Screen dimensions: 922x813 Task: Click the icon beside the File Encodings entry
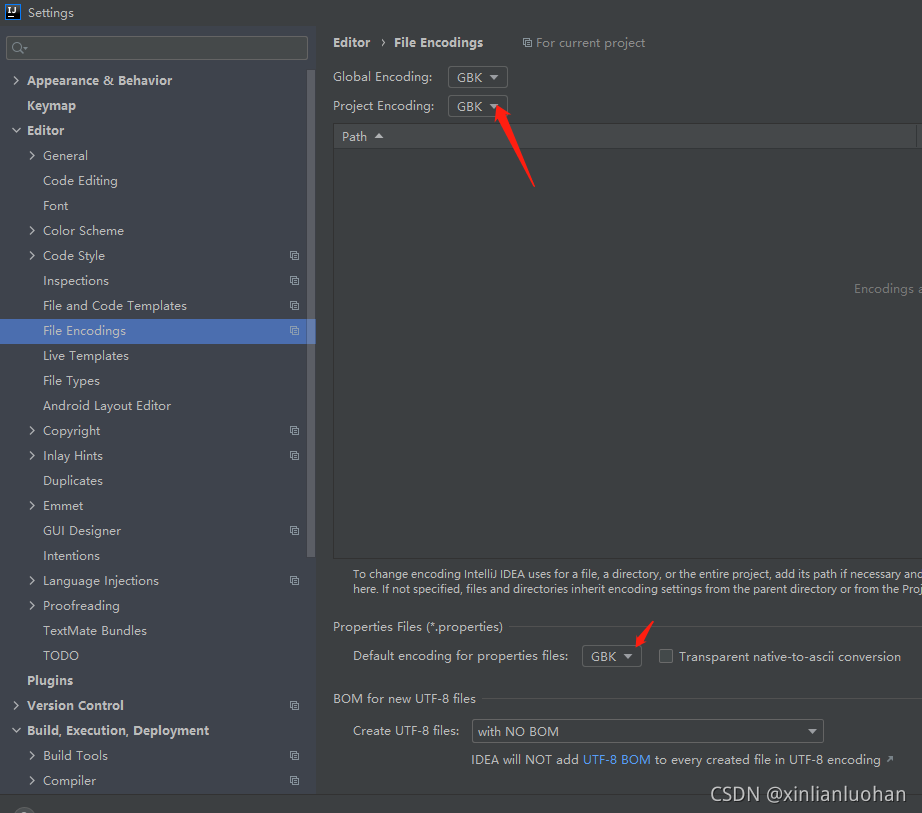294,330
